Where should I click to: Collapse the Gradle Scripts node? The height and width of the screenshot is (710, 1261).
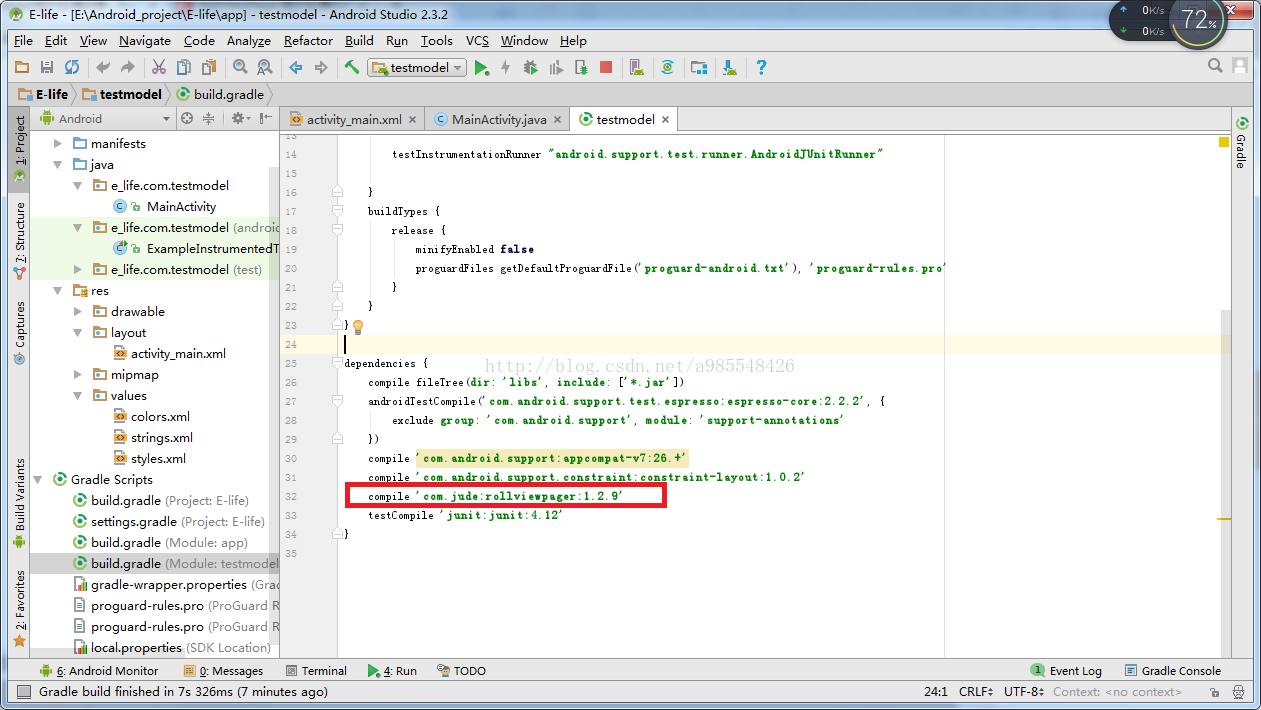pos(38,480)
